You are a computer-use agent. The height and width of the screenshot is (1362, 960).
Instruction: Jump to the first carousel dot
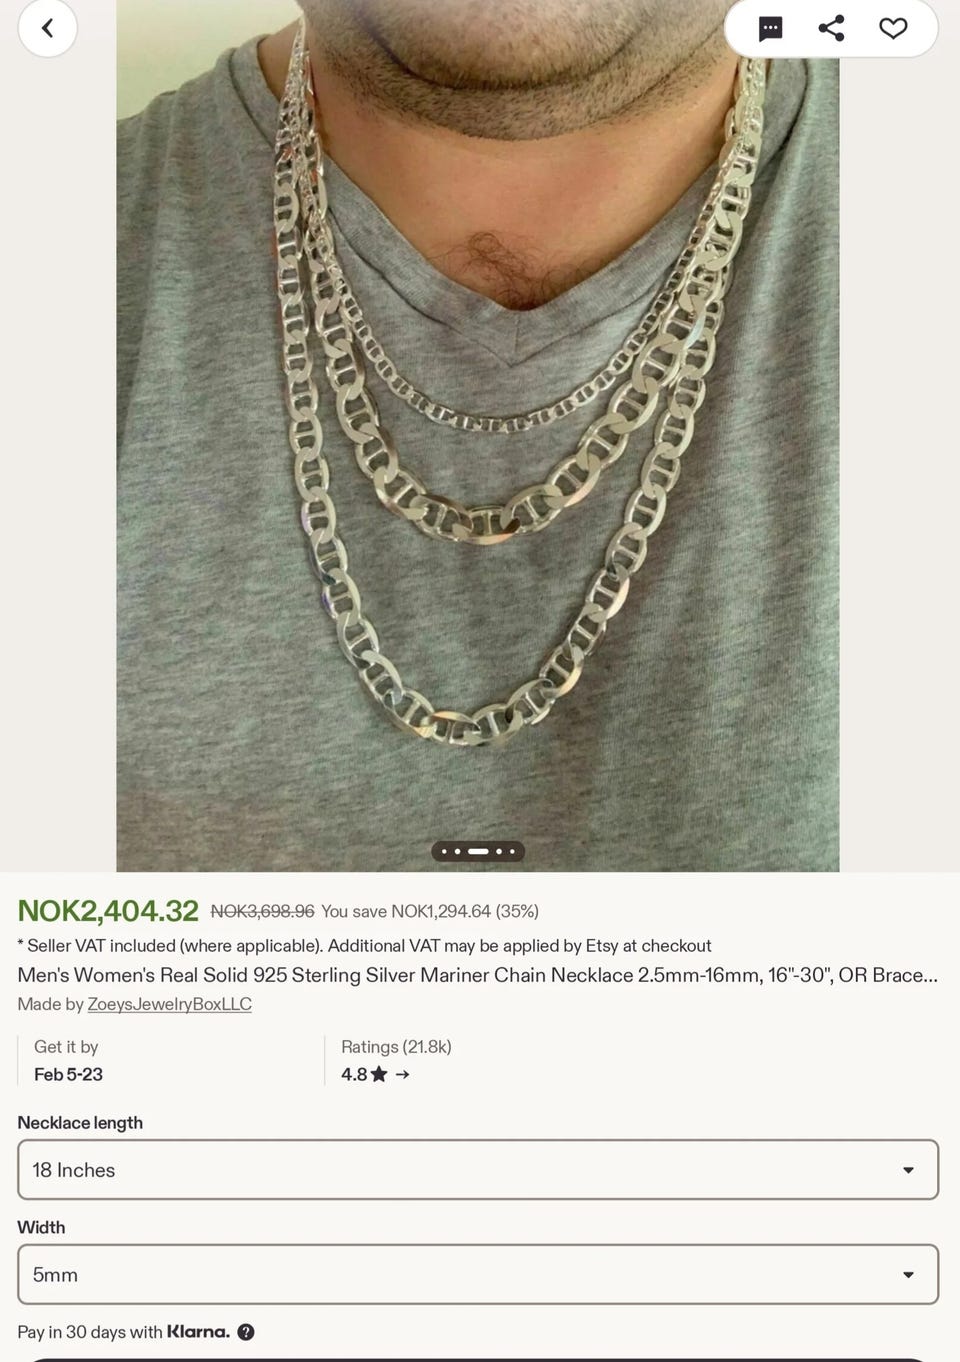(444, 852)
